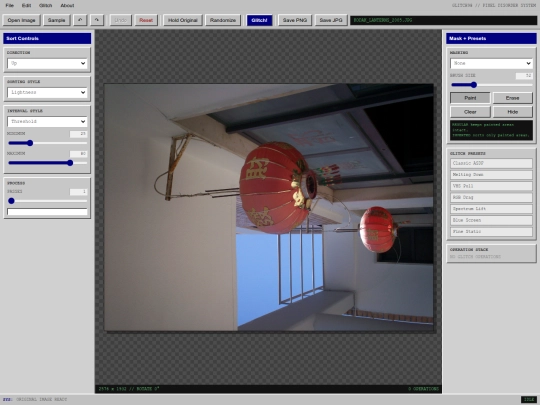Click the '0 OPERATIONS' status text
540x405 pixels.
click(x=423, y=389)
